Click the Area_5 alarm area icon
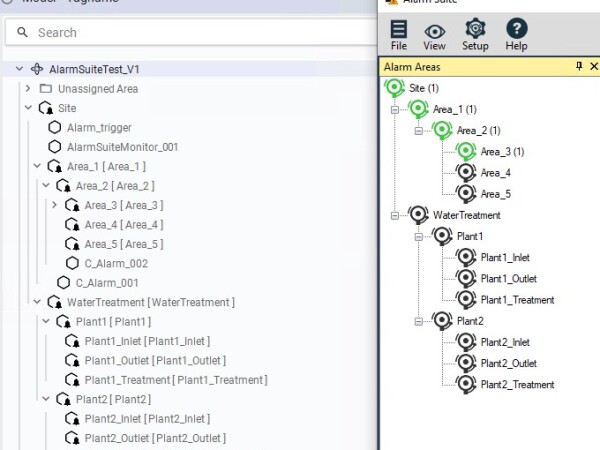Viewport: 600px width, 450px height. pos(466,194)
